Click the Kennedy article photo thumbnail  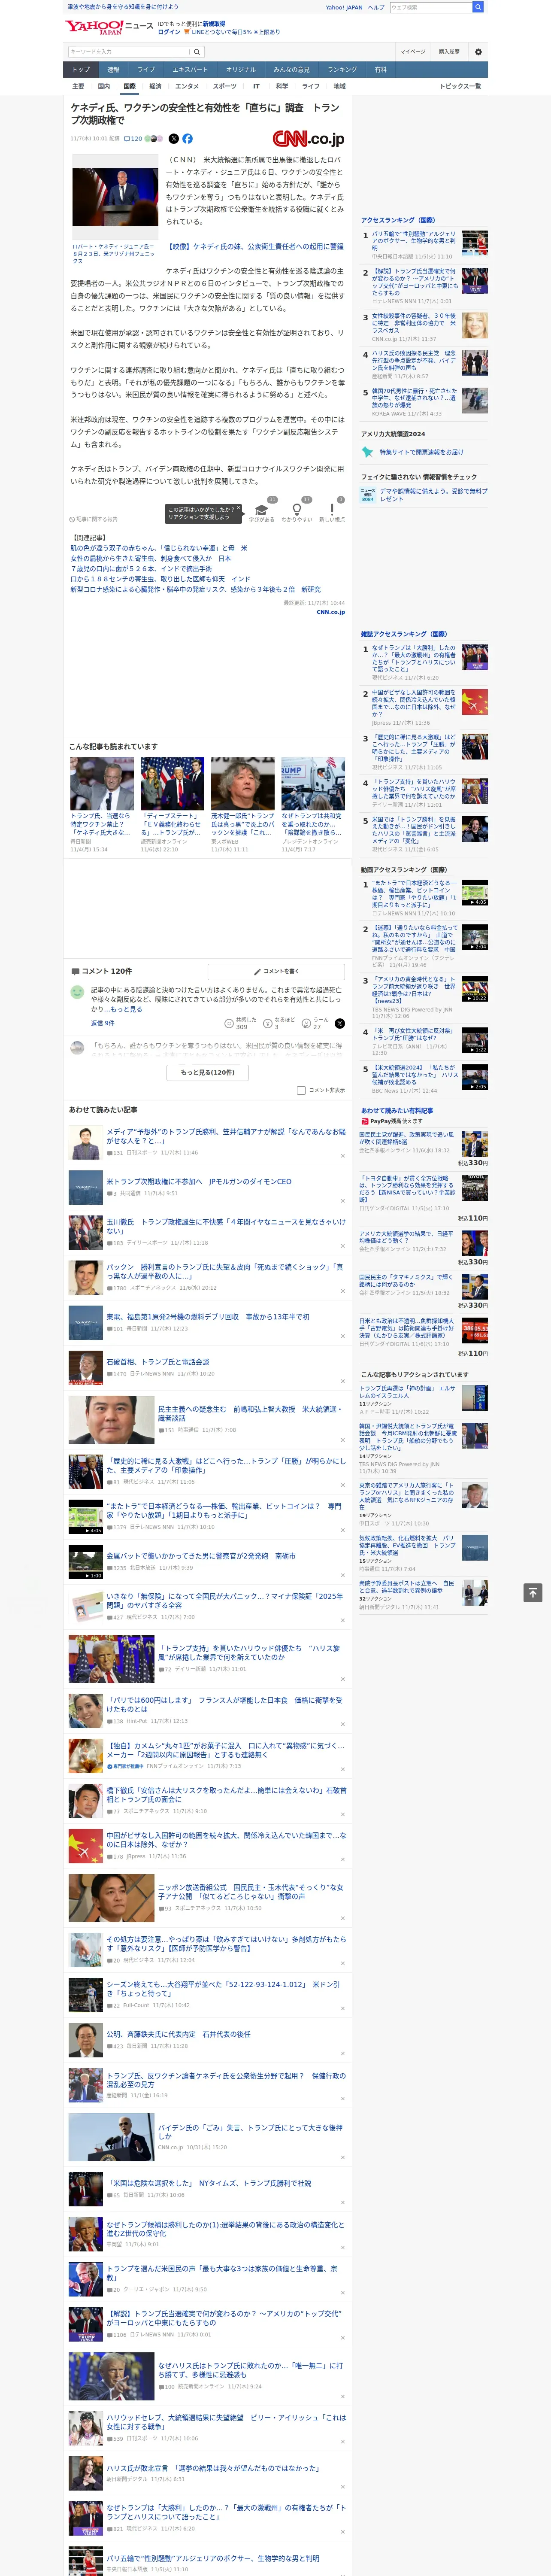pyautogui.click(x=115, y=197)
